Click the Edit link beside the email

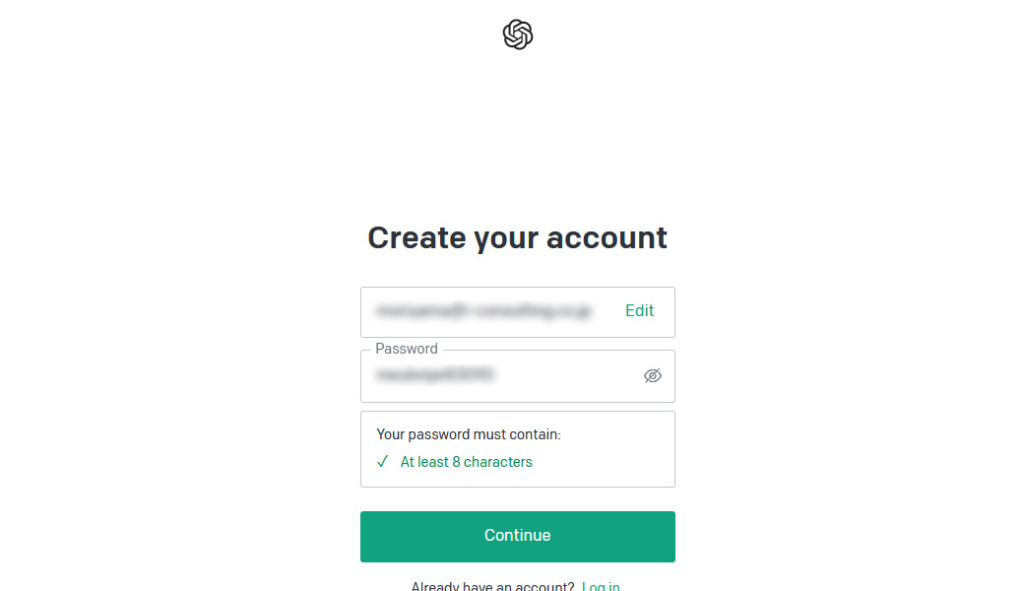(639, 311)
